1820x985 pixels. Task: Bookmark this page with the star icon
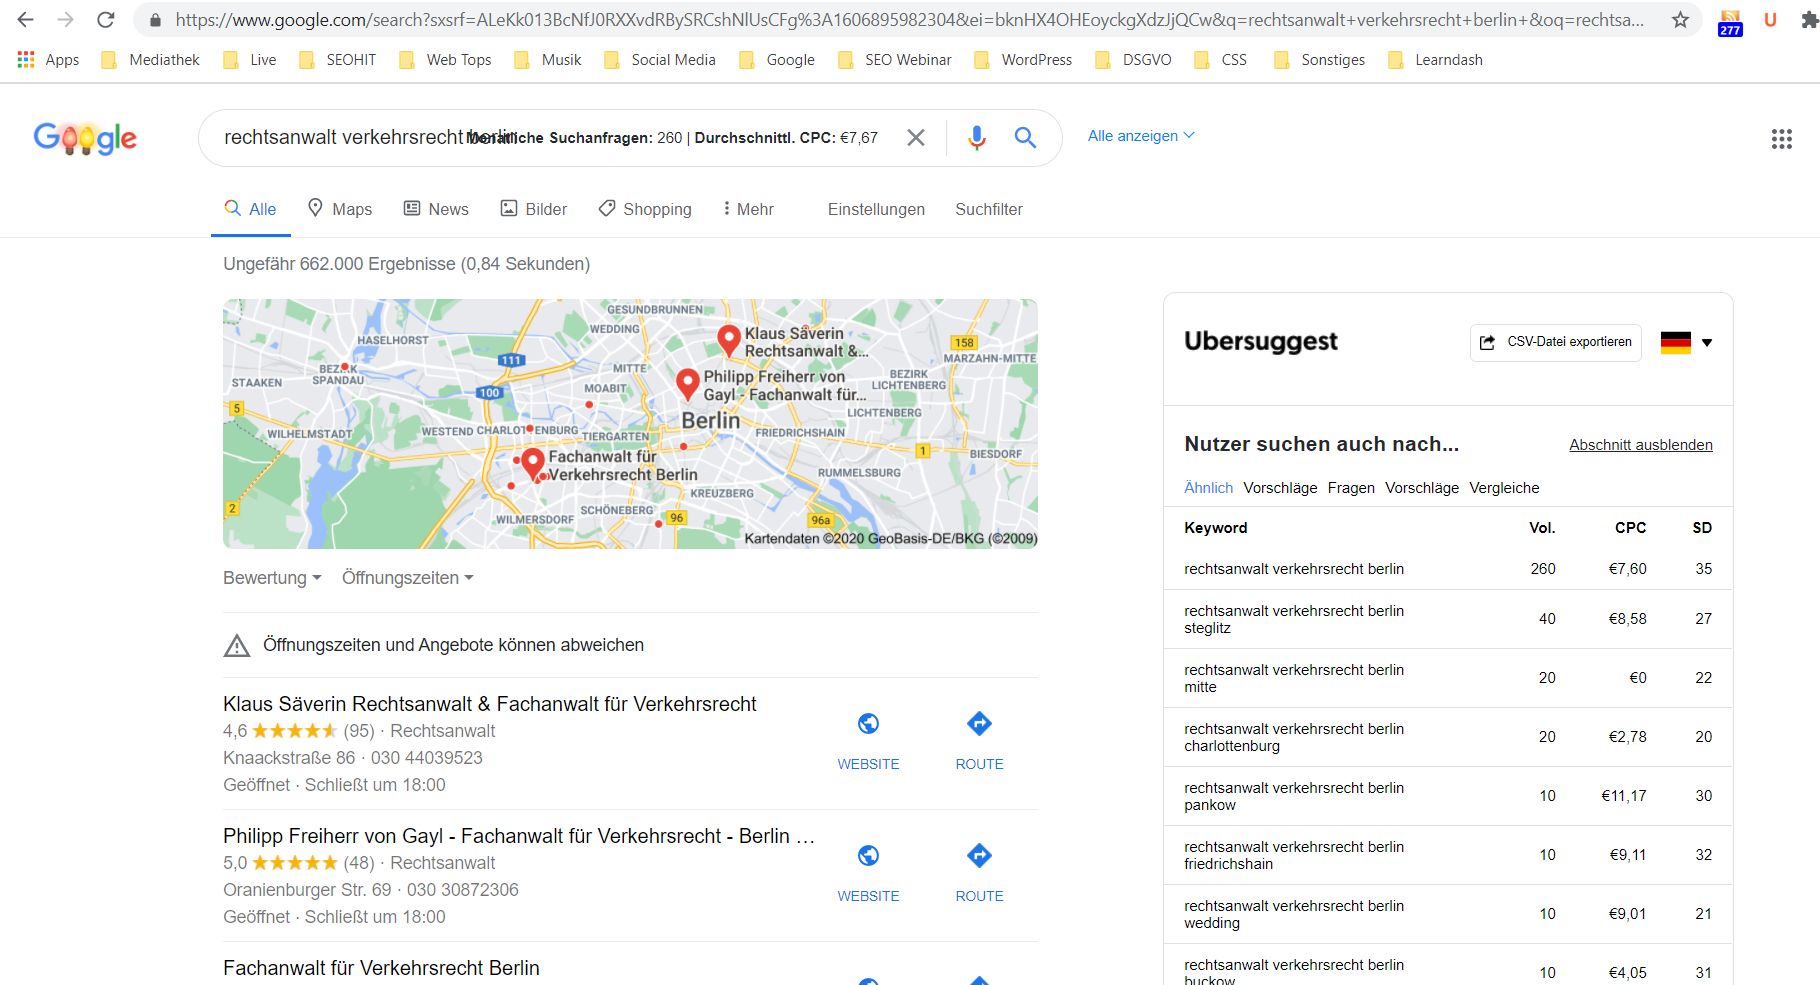(x=1680, y=20)
